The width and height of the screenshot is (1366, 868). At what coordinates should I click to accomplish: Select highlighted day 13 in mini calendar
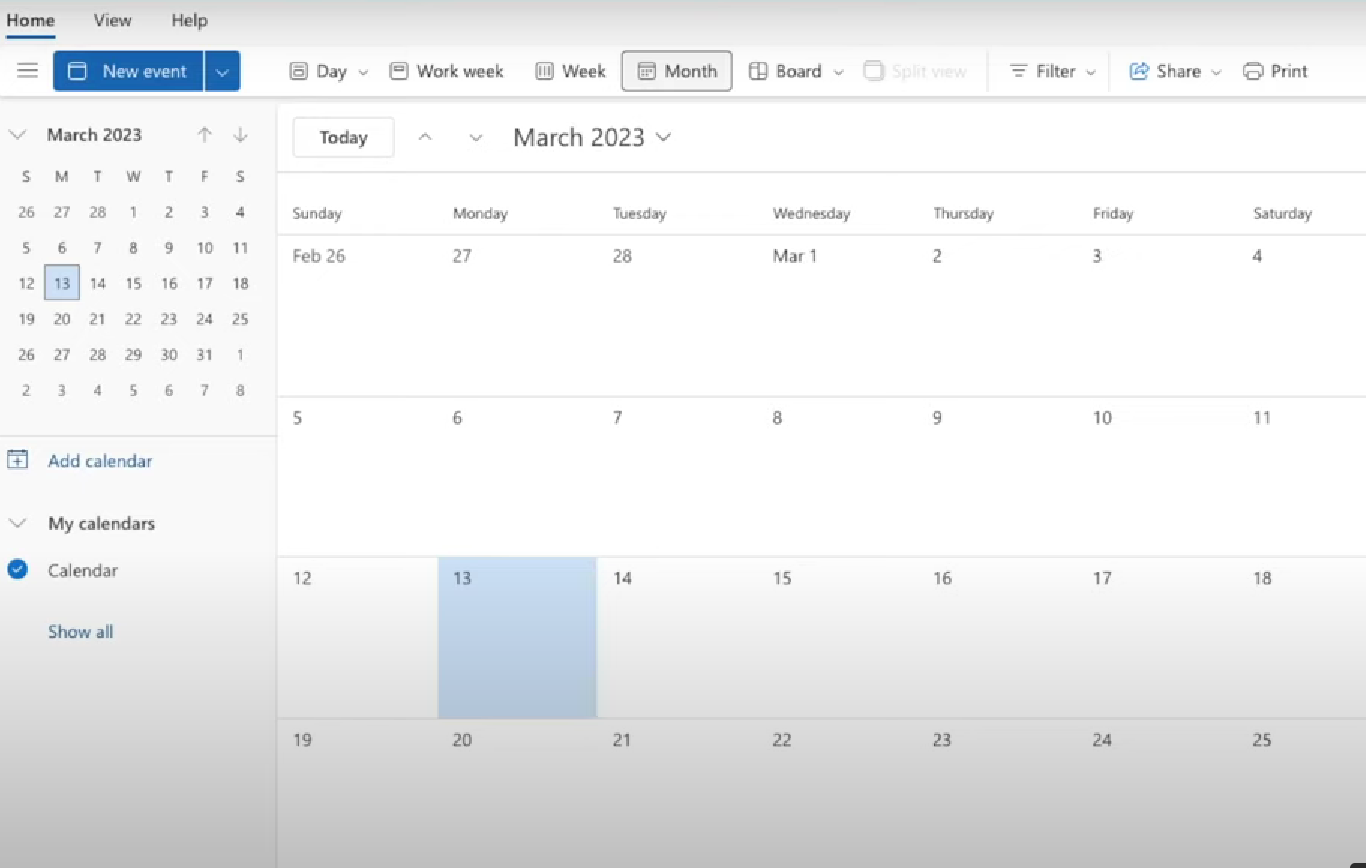coord(62,283)
